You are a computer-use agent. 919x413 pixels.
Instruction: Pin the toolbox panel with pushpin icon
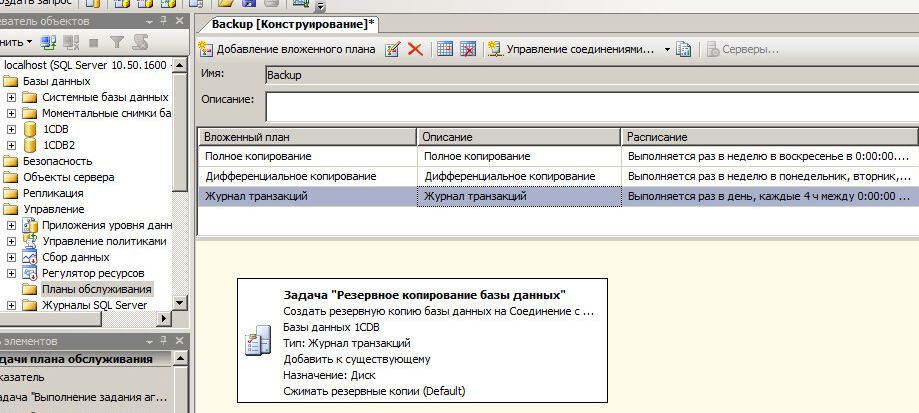[x=164, y=340]
